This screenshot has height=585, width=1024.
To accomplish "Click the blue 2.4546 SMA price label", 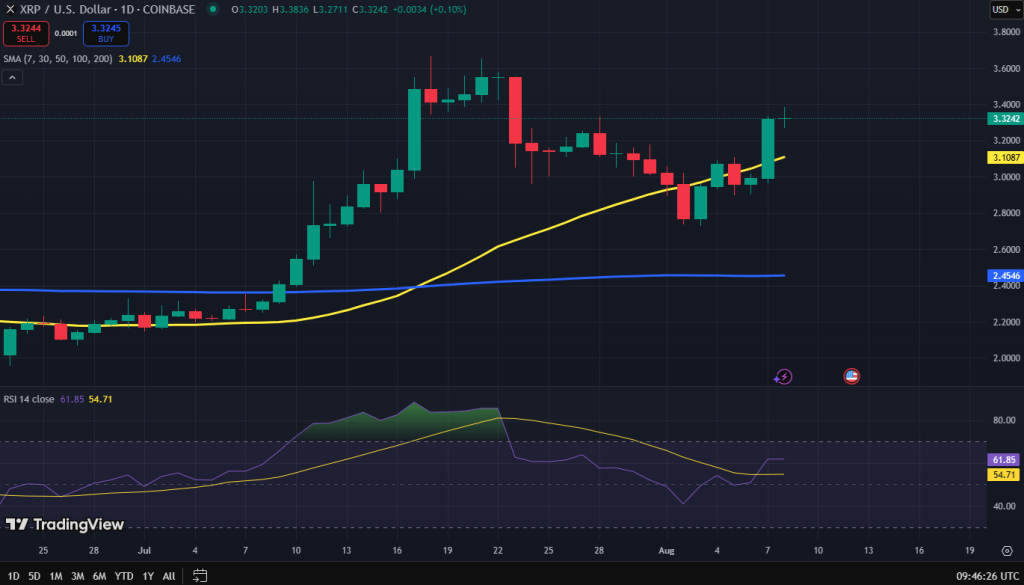I will pos(1004,276).
